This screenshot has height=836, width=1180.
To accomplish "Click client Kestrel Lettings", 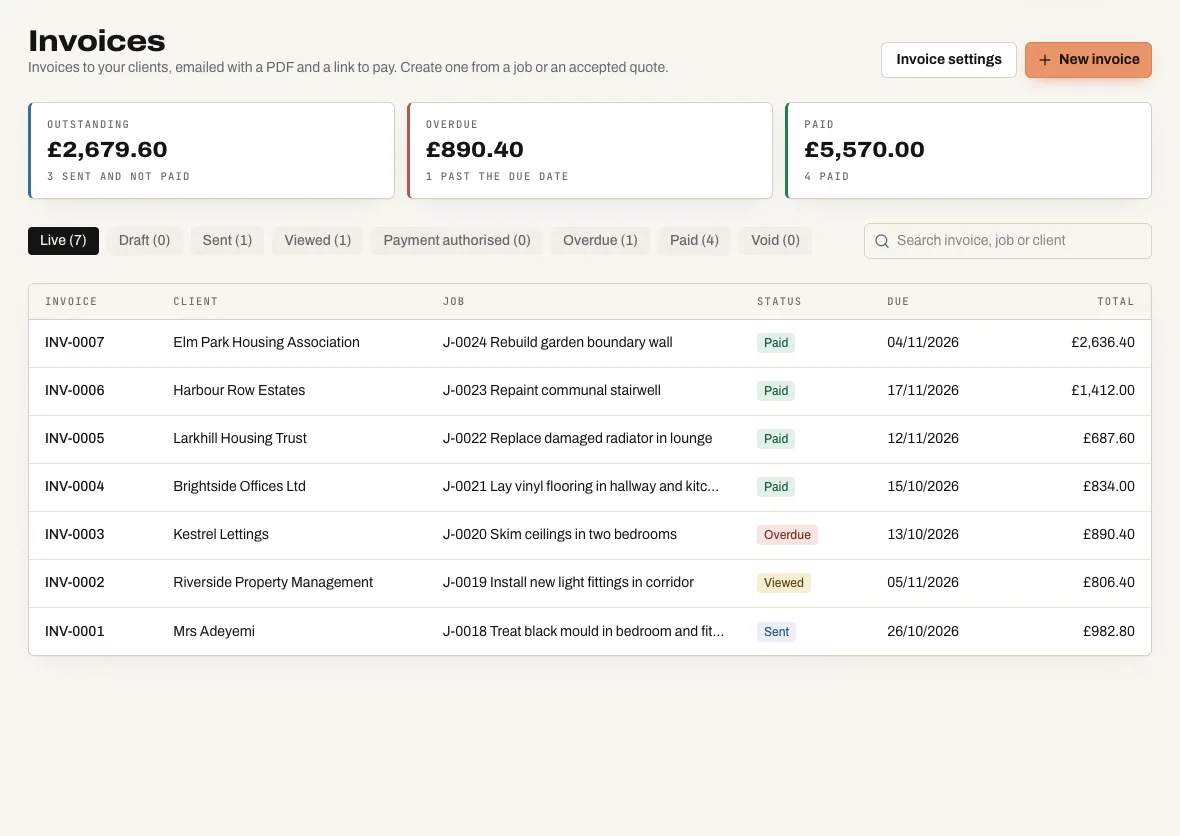I will (220, 535).
